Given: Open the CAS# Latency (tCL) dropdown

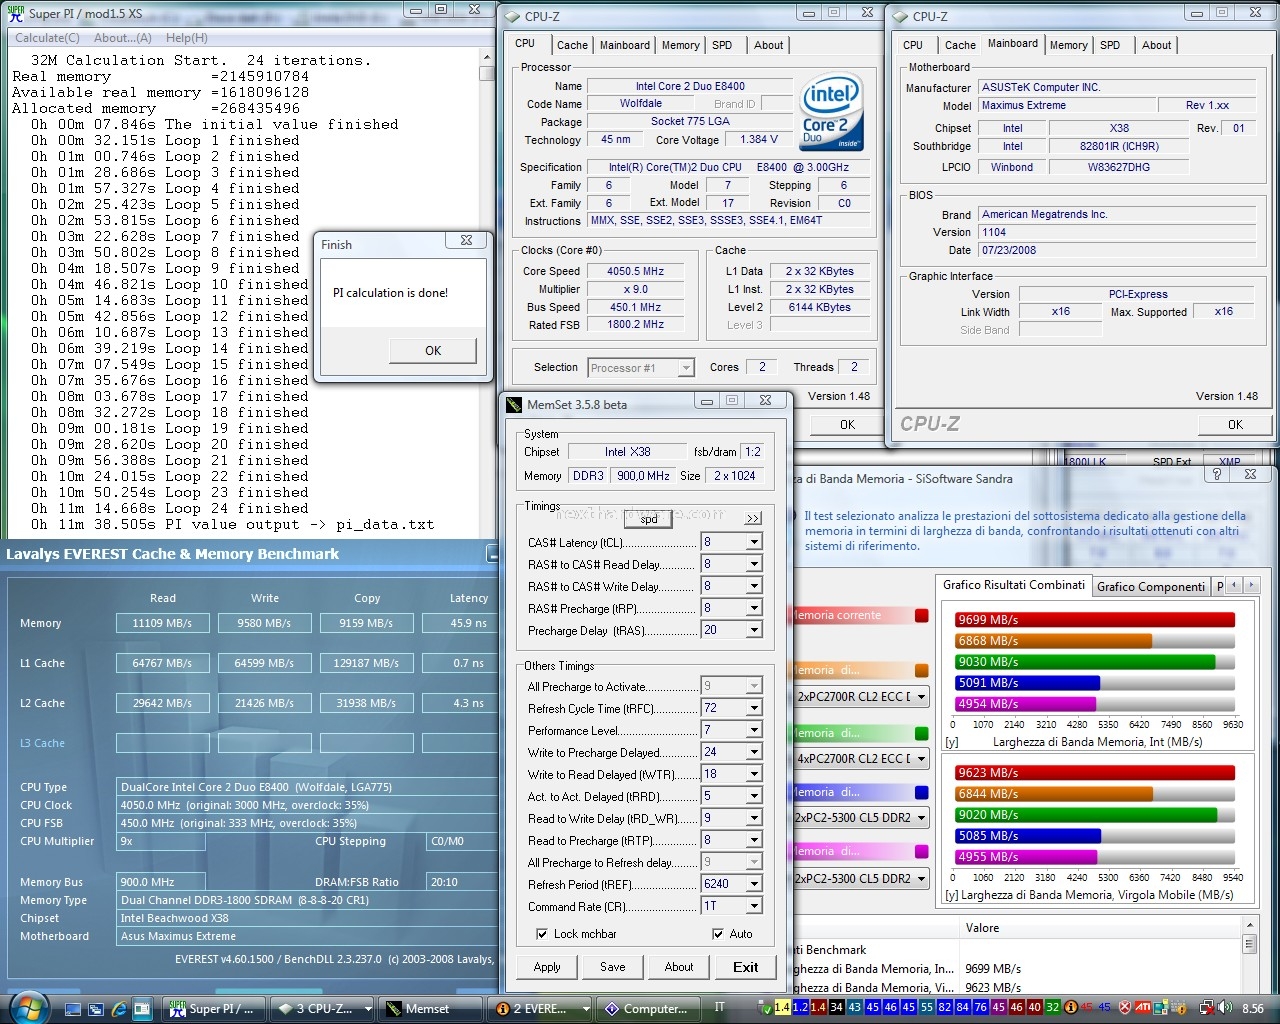Looking at the screenshot, I should [x=754, y=542].
